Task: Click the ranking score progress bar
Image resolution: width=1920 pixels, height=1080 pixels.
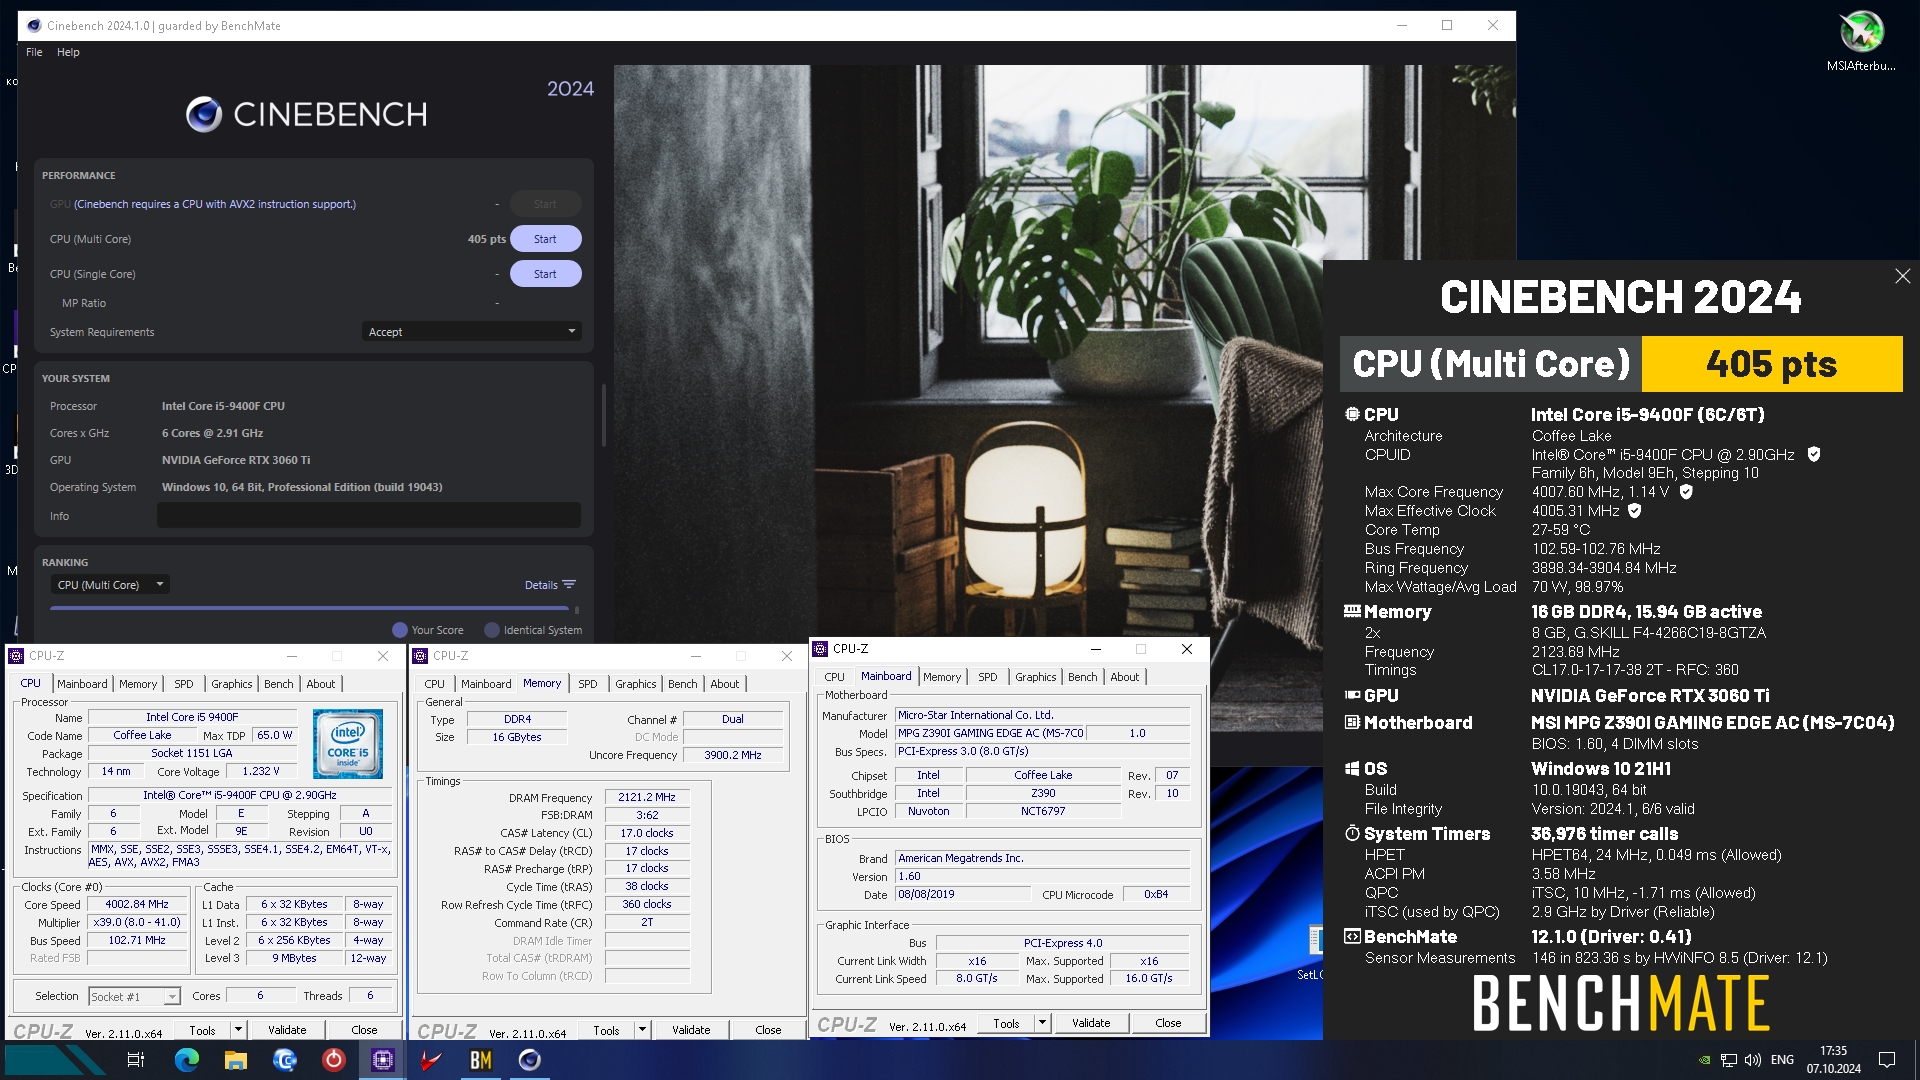Action: (310, 607)
